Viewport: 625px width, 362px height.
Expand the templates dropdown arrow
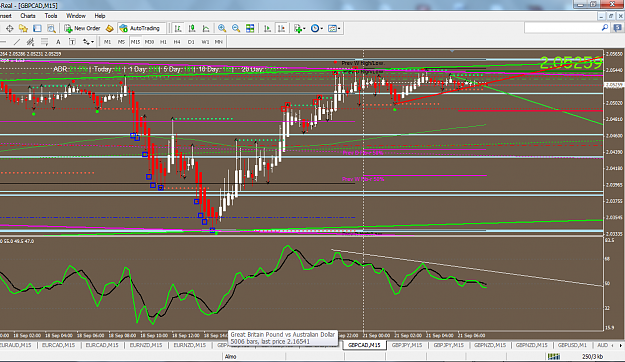click(339, 29)
